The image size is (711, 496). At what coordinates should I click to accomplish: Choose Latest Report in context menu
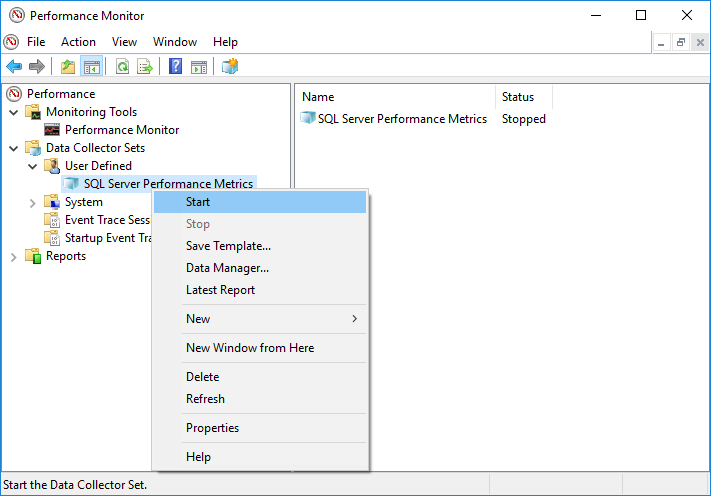click(260, 290)
